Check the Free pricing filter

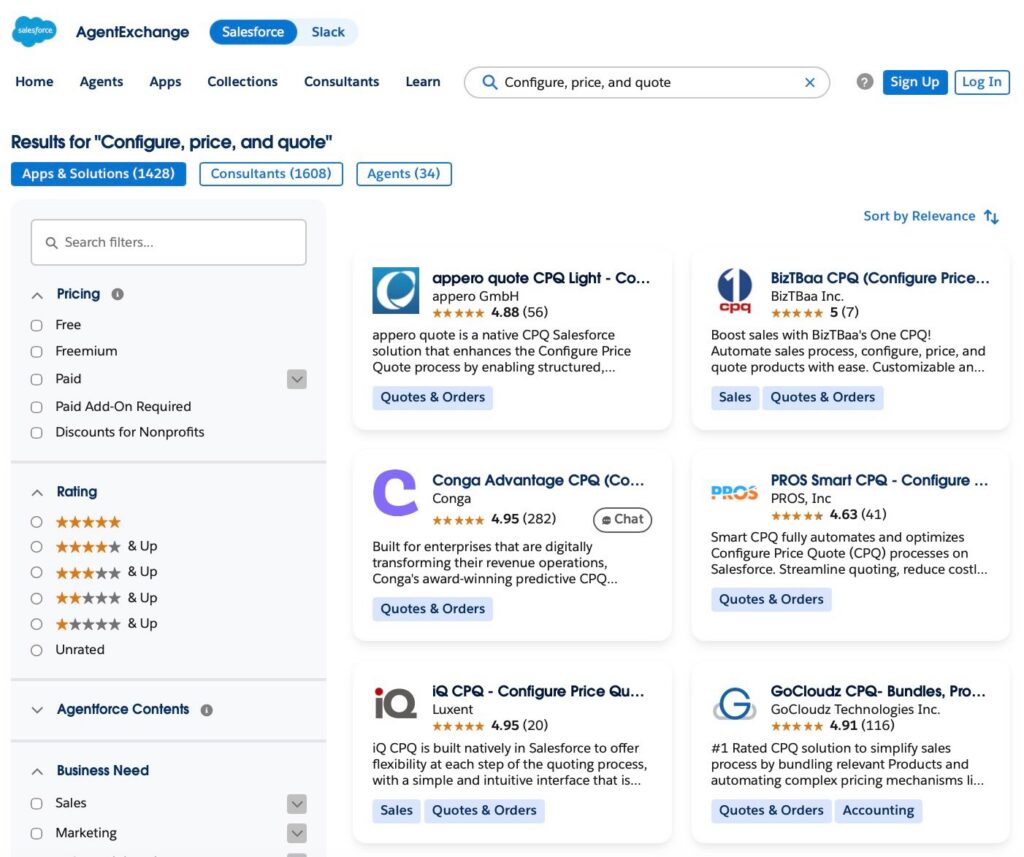37,325
